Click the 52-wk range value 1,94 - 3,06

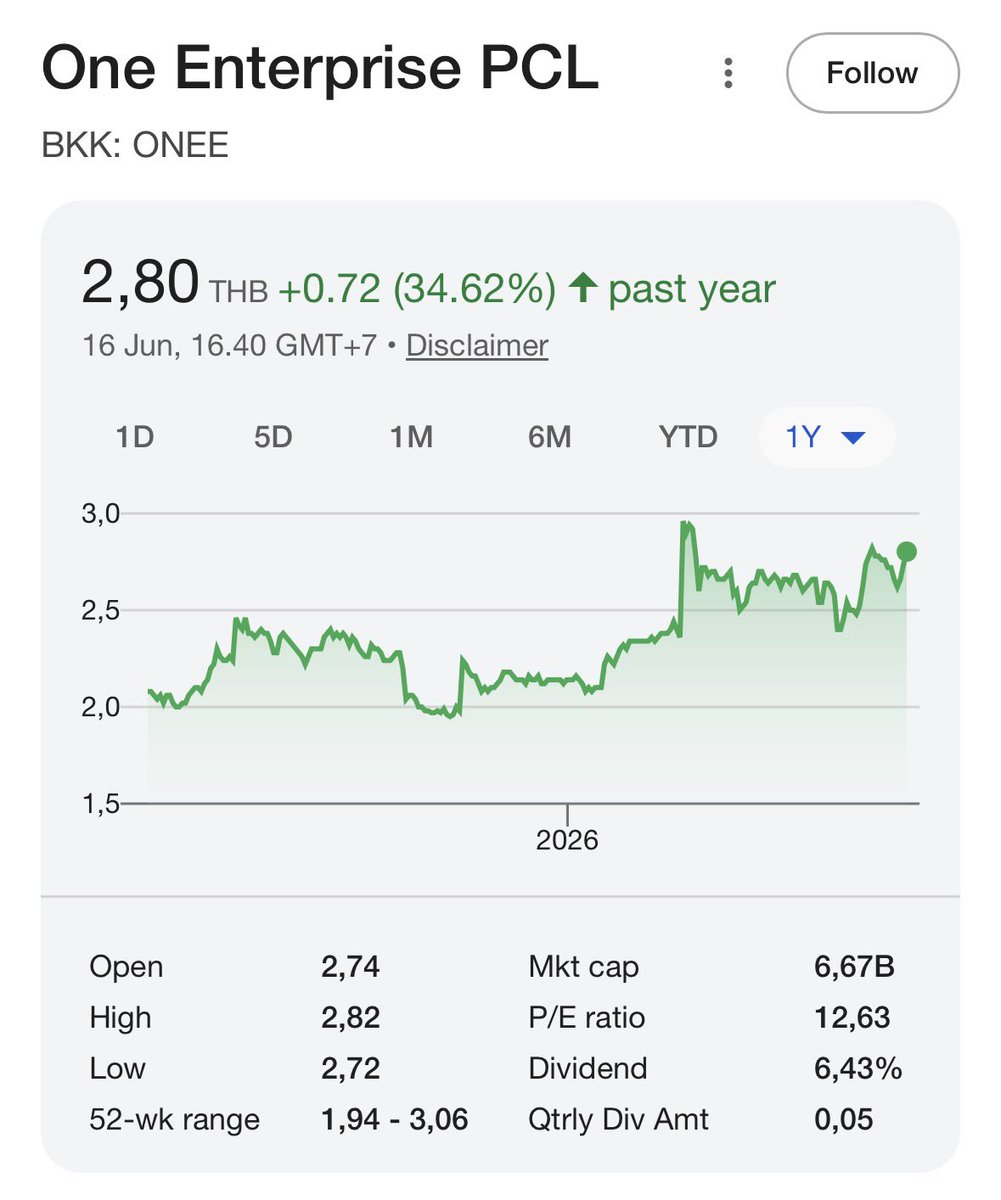coord(395,1119)
